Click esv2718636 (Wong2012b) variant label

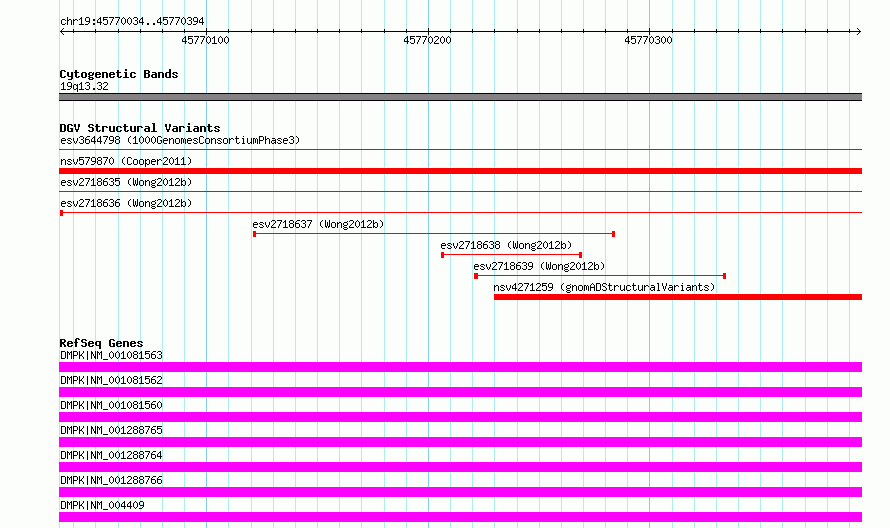pyautogui.click(x=126, y=203)
